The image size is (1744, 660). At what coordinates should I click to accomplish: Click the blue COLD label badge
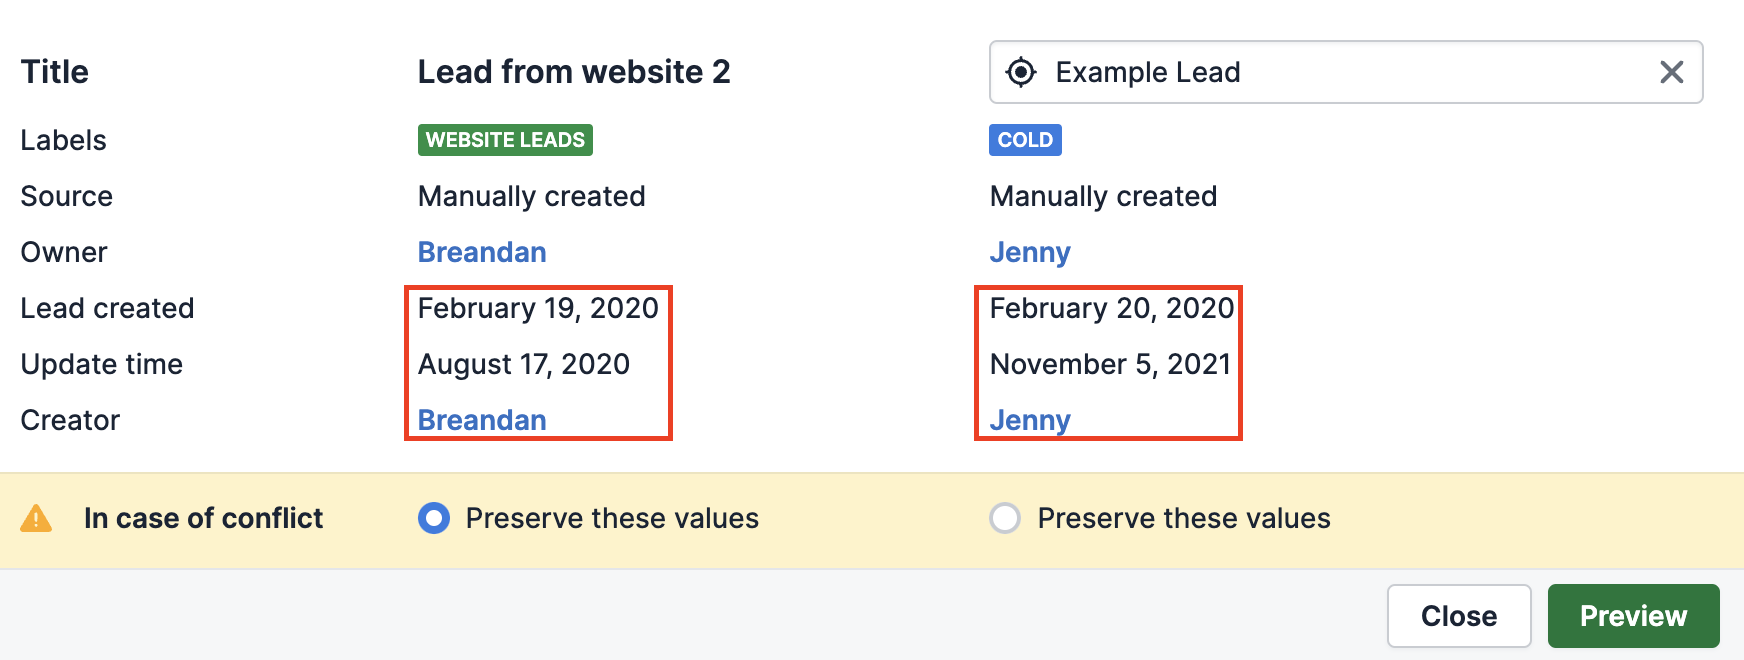click(1025, 140)
